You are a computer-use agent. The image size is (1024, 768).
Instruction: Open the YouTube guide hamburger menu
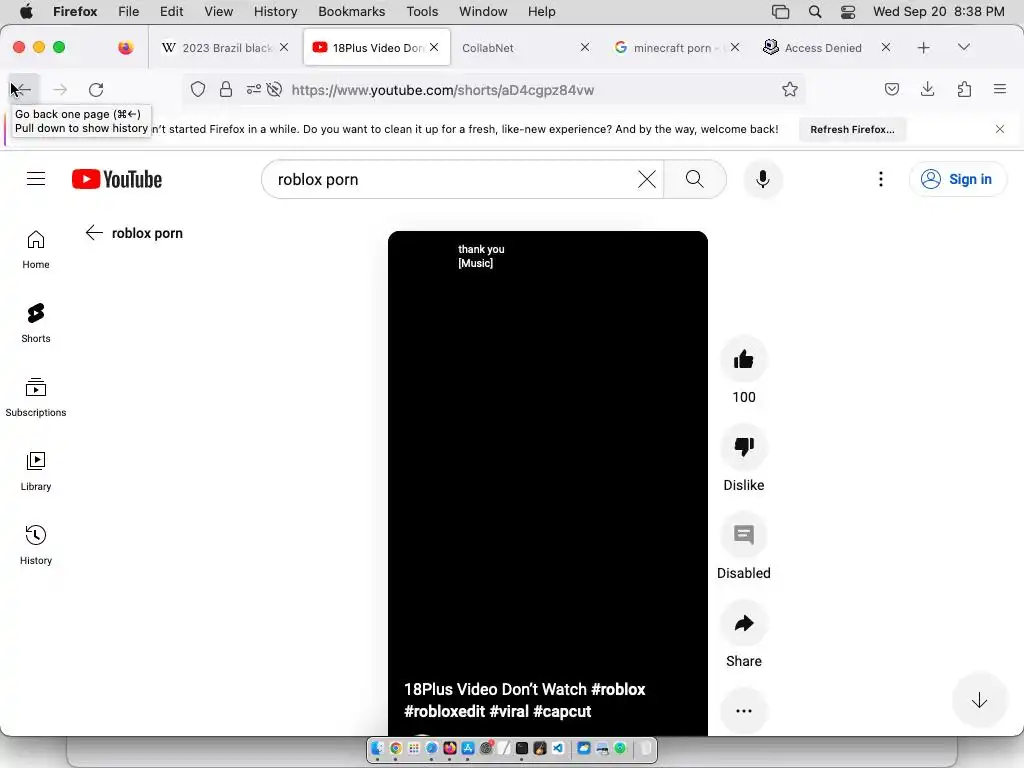coord(36,178)
